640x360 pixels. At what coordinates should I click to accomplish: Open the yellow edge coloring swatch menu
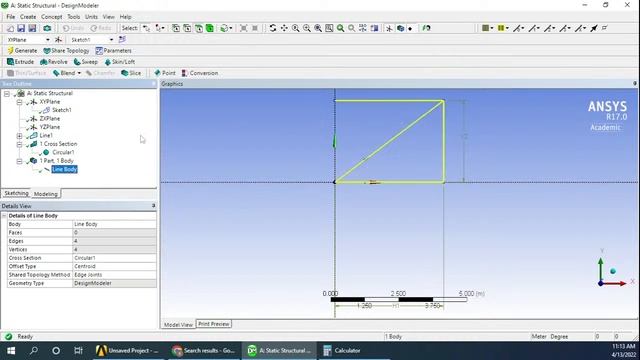tap(503, 28)
